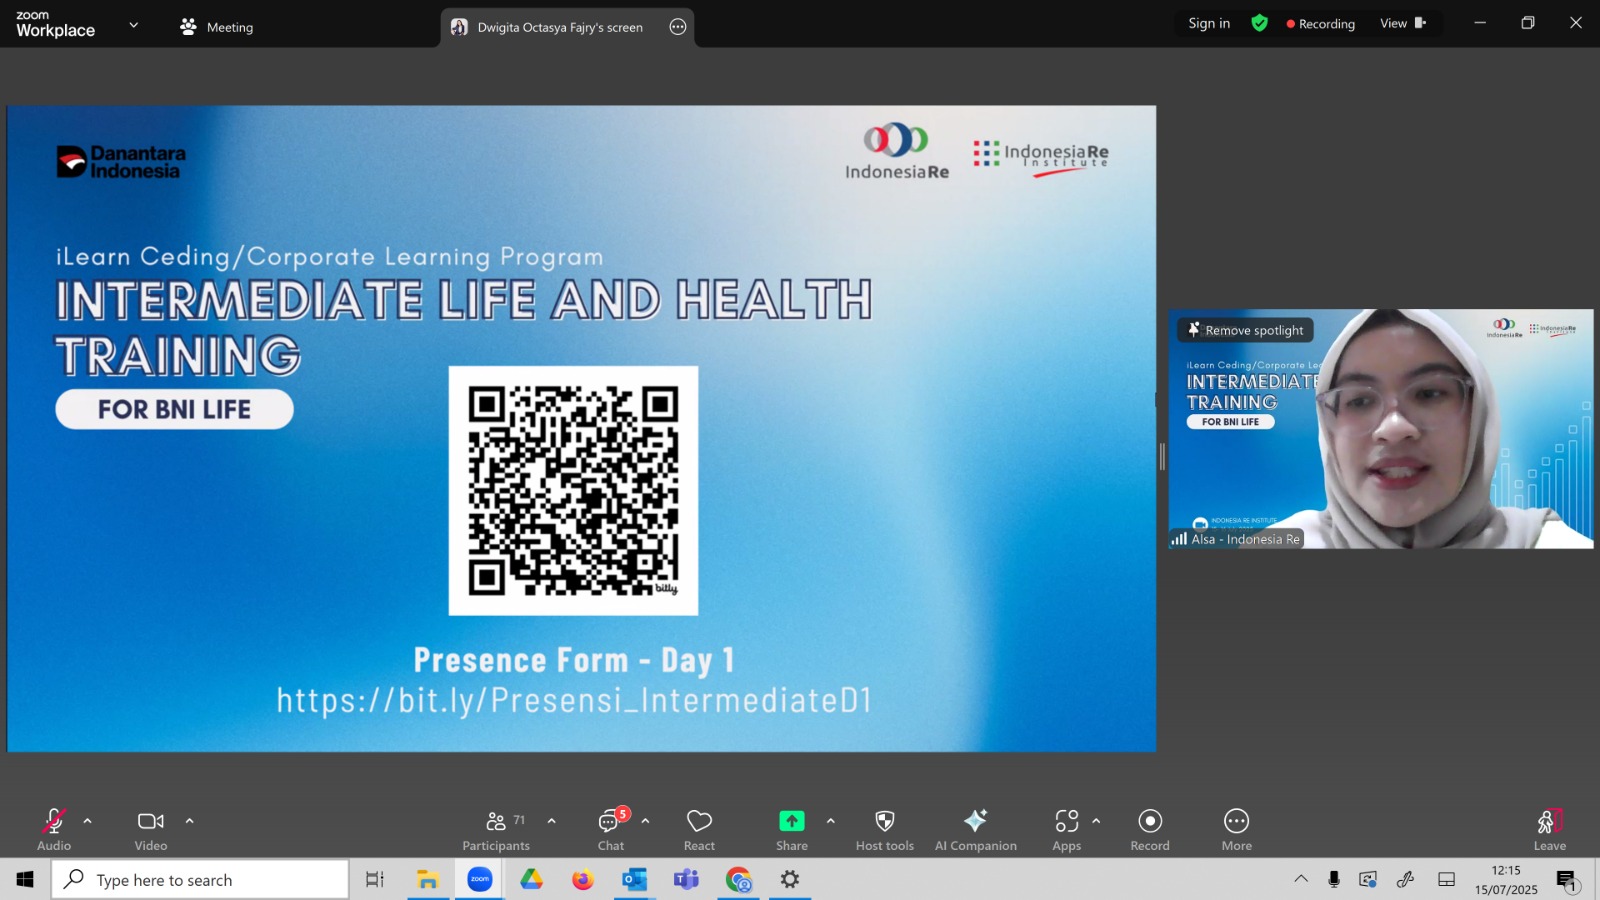
Task: Open the Apps panel
Action: 1066,830
